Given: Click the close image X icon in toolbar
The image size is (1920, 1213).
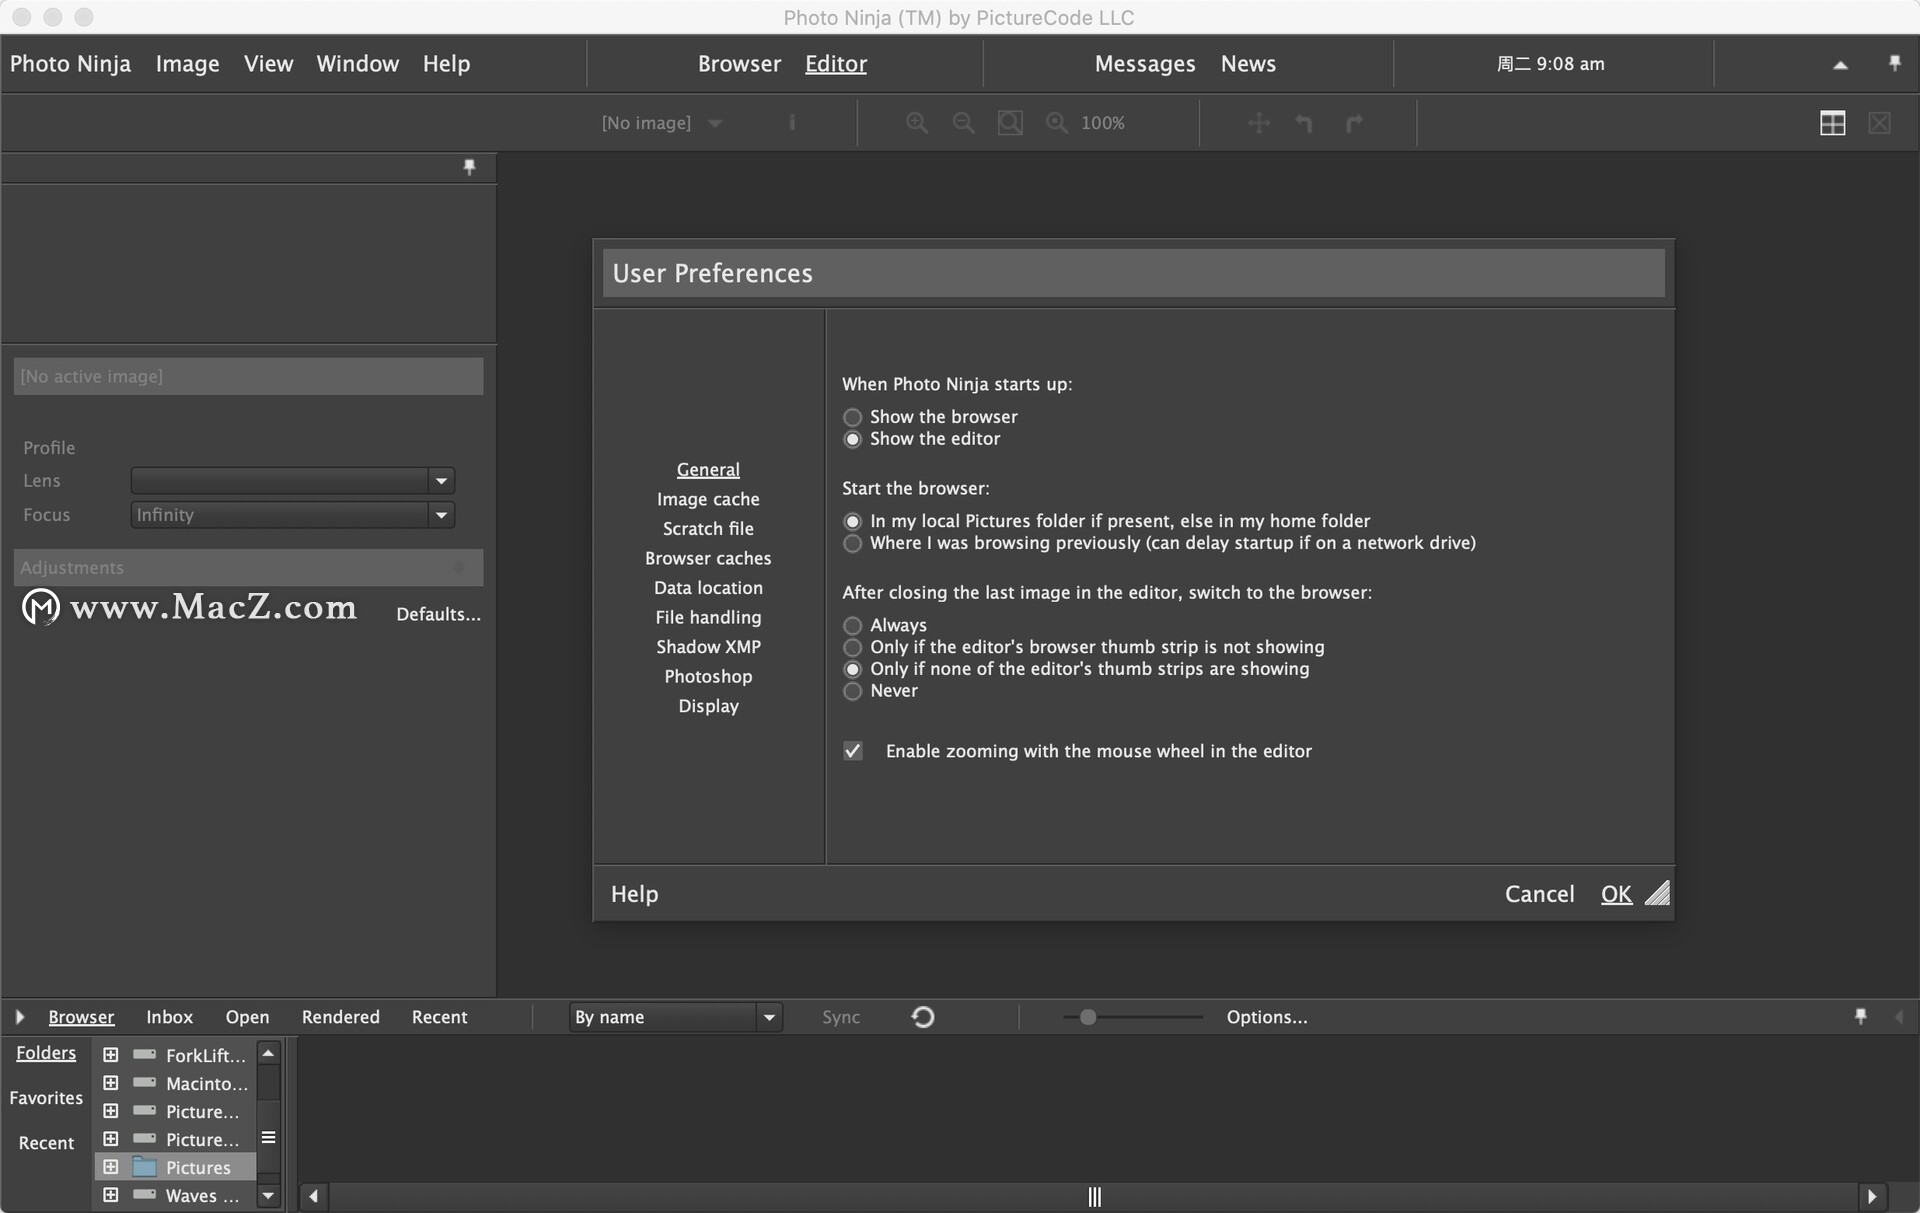Looking at the screenshot, I should tap(1879, 123).
